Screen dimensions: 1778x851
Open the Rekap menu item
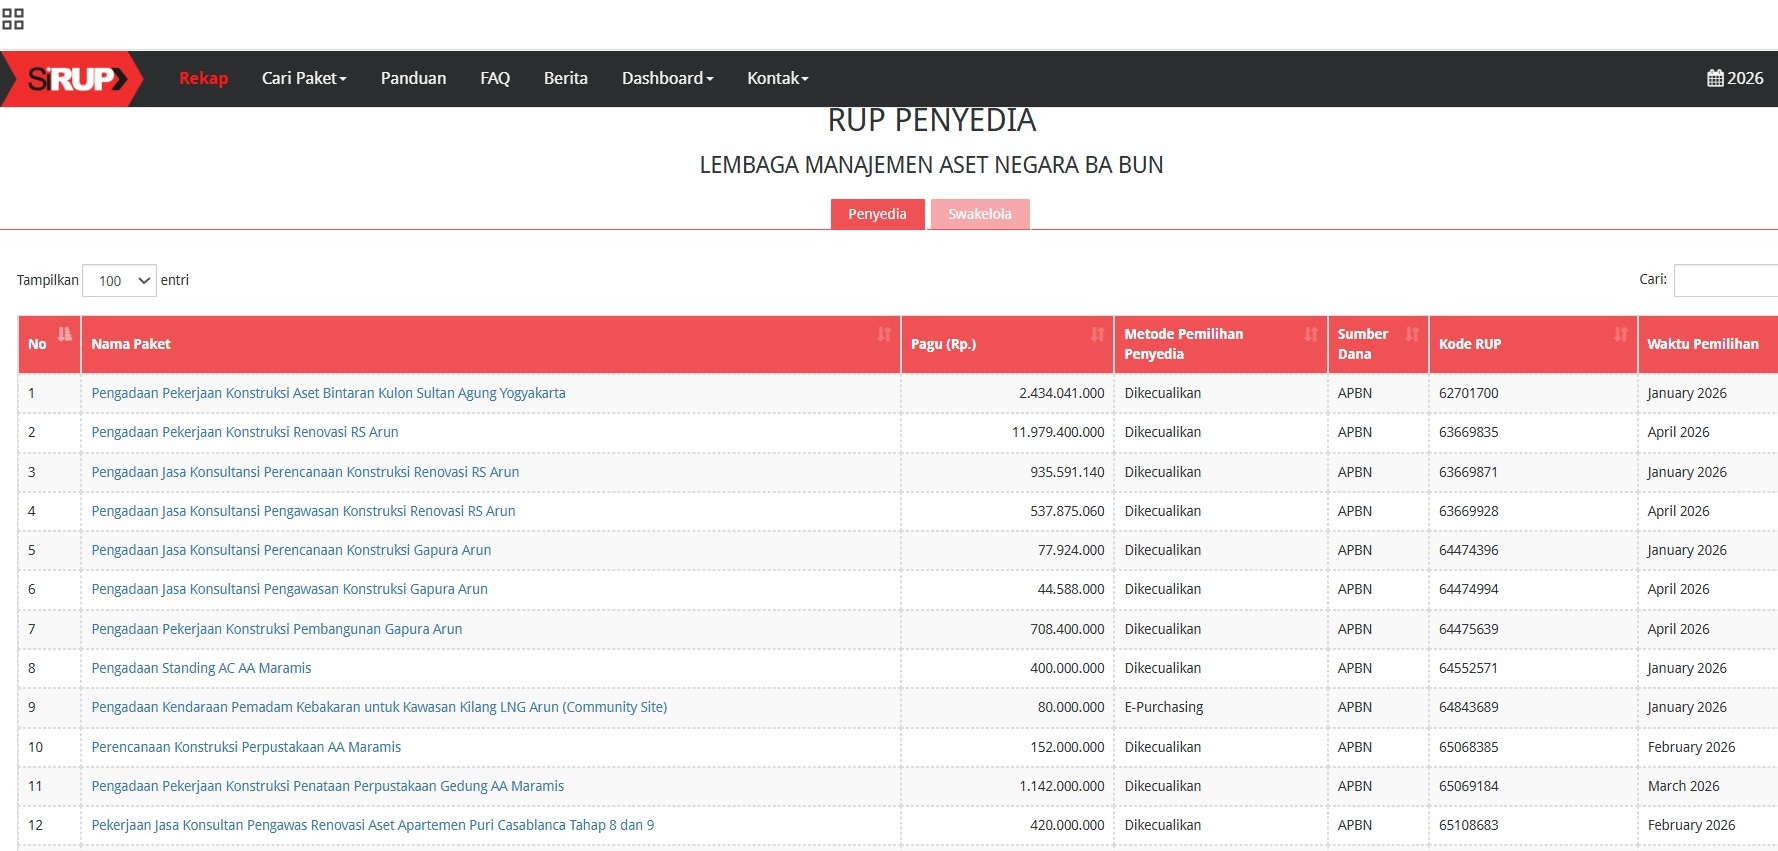203,78
